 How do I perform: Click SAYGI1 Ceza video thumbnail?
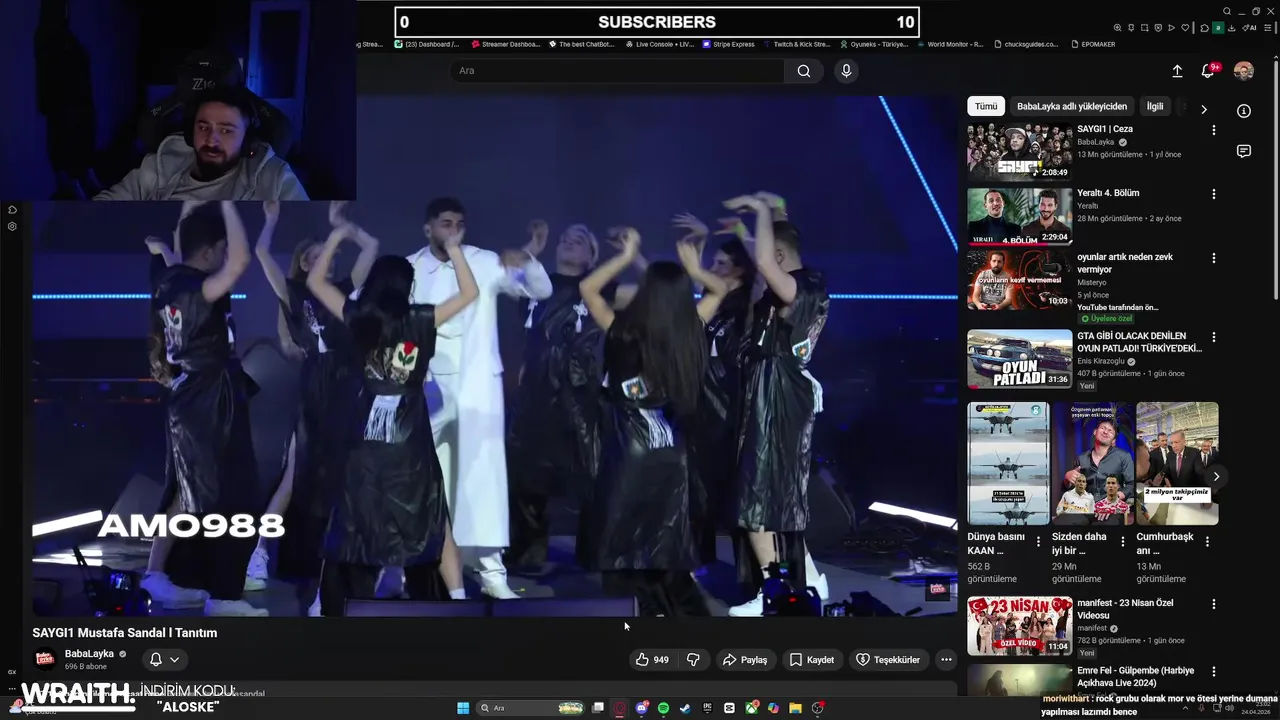coord(1019,152)
